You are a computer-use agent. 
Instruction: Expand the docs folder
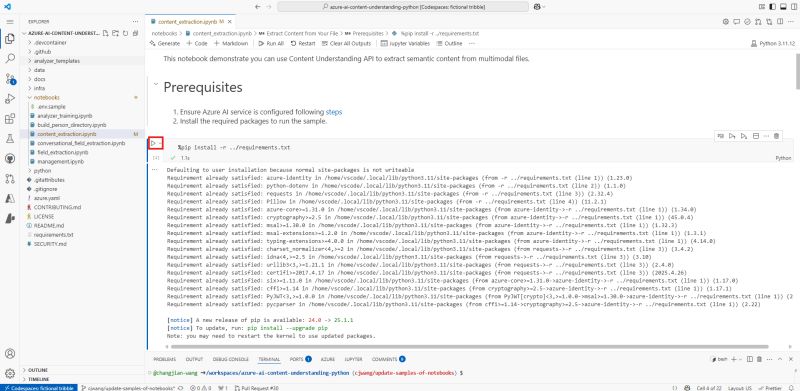(82, 79)
